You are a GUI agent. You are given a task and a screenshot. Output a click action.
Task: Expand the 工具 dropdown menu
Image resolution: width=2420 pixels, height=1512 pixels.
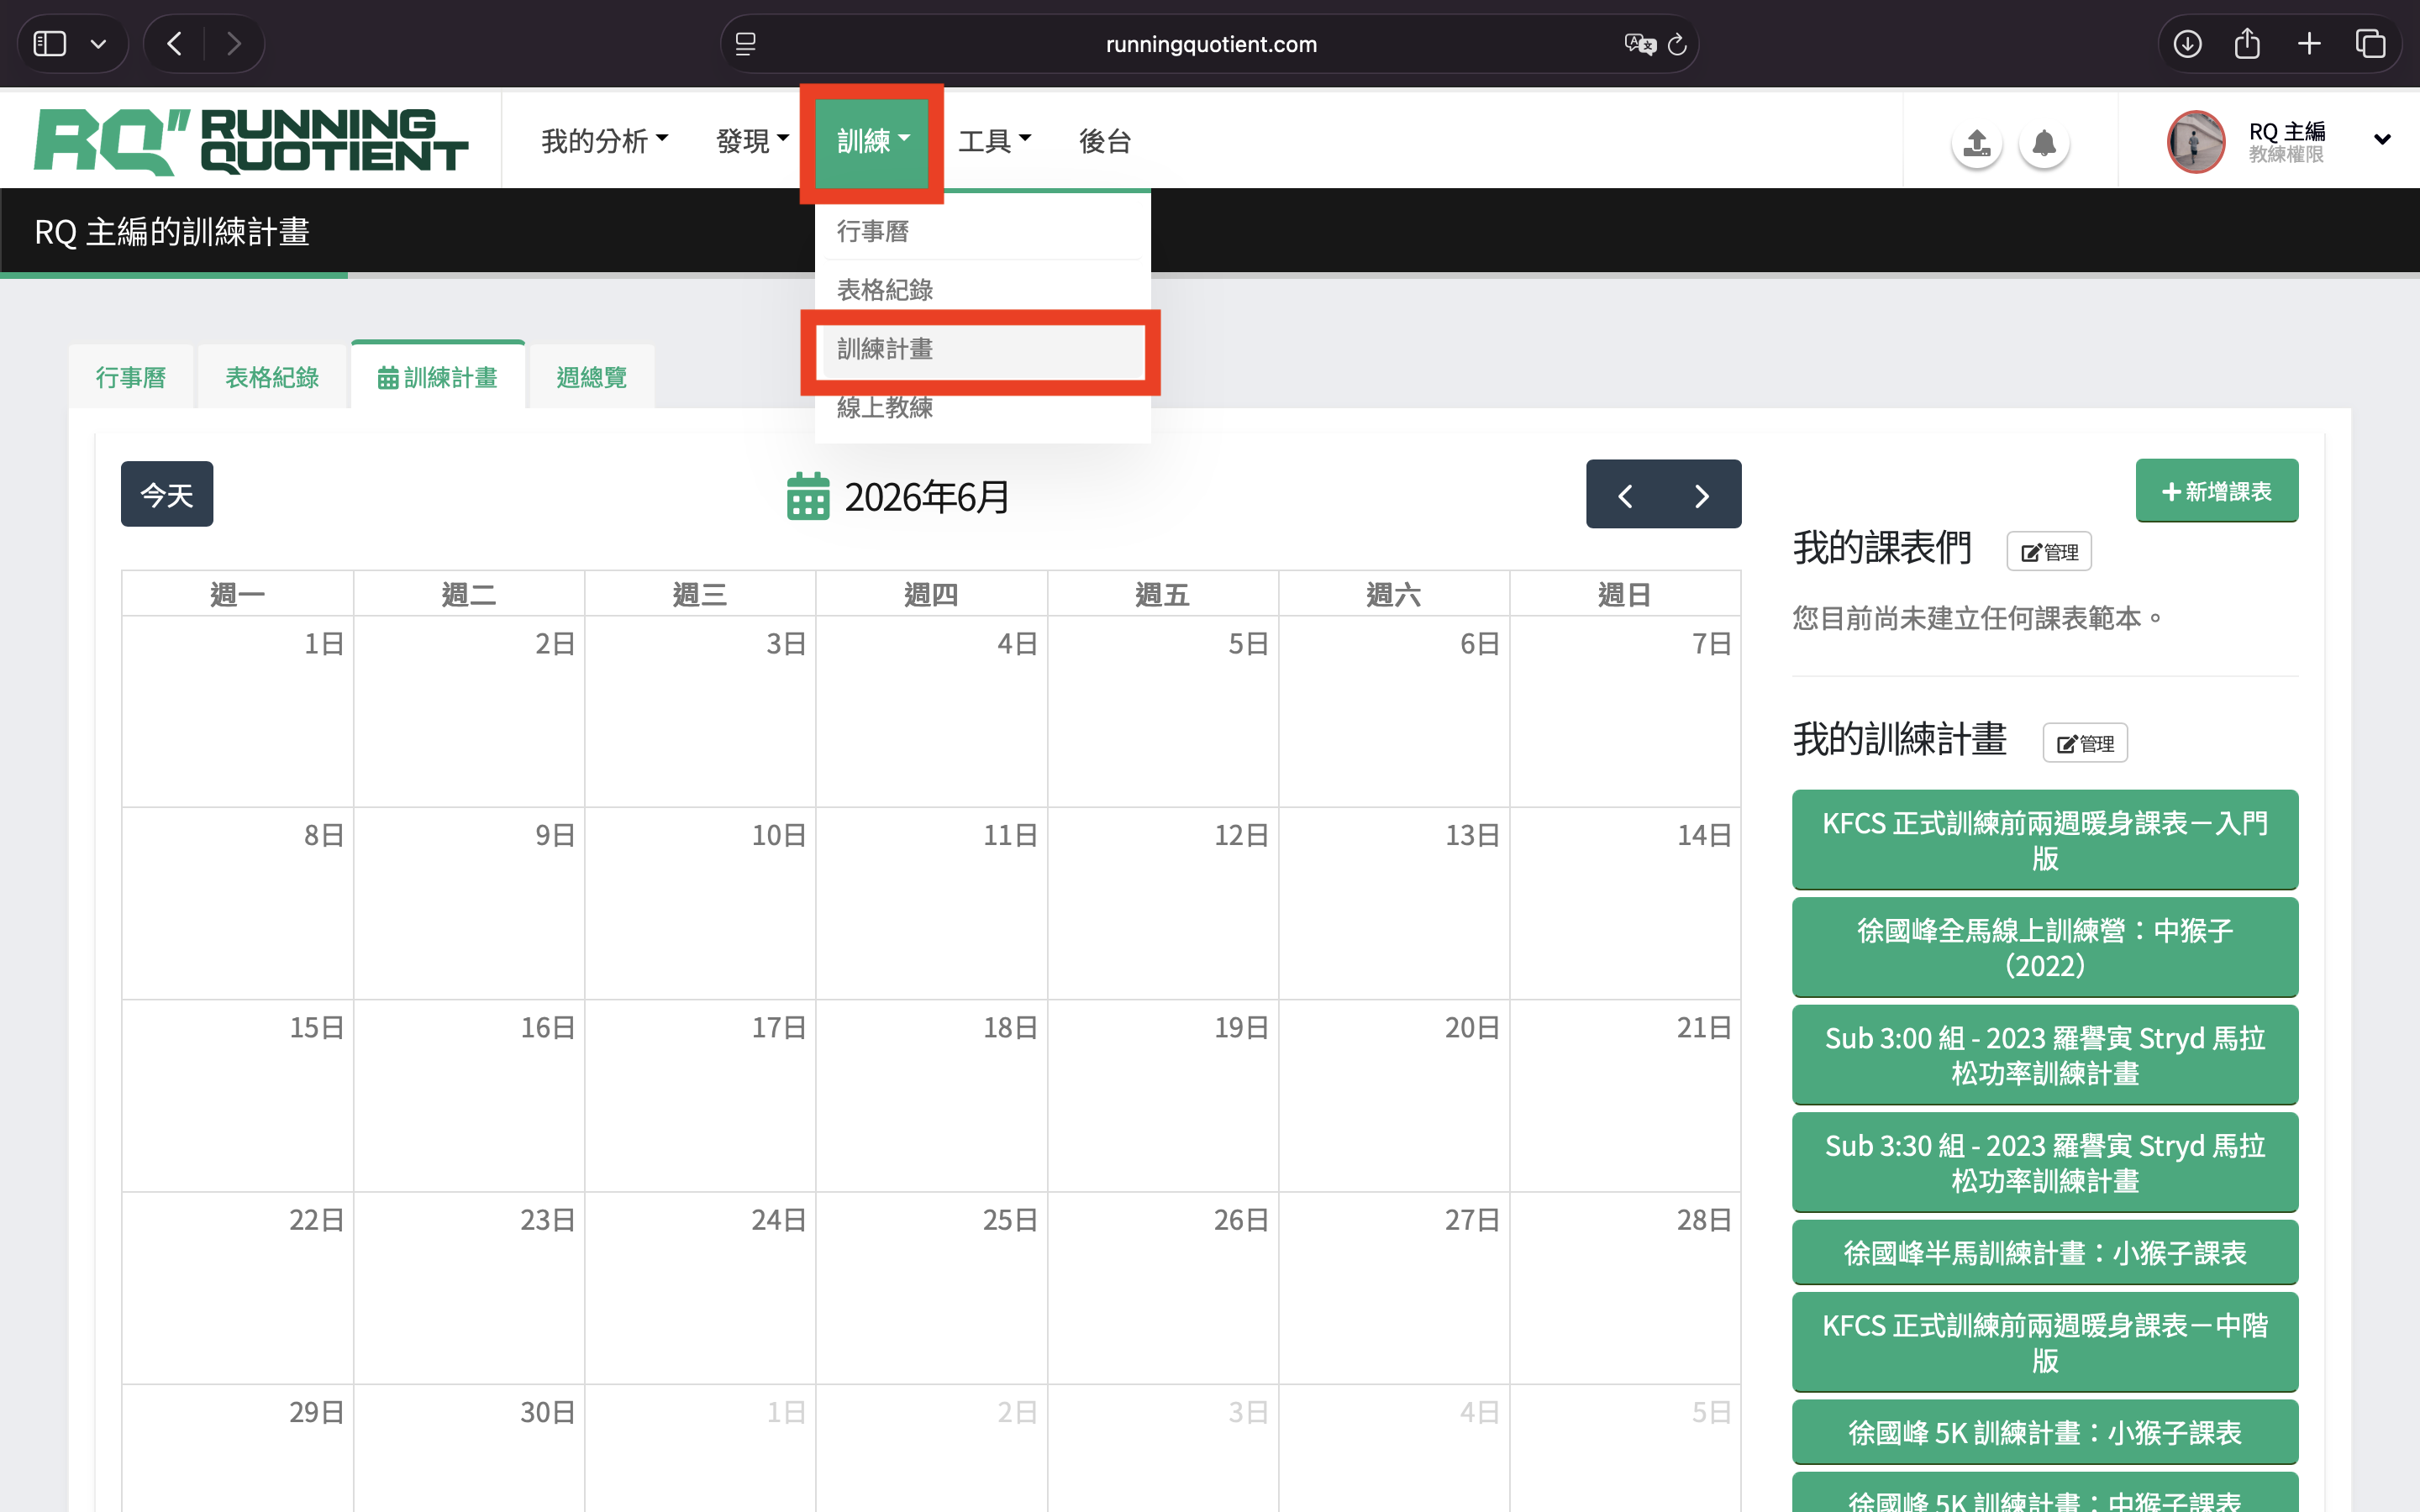994,141
